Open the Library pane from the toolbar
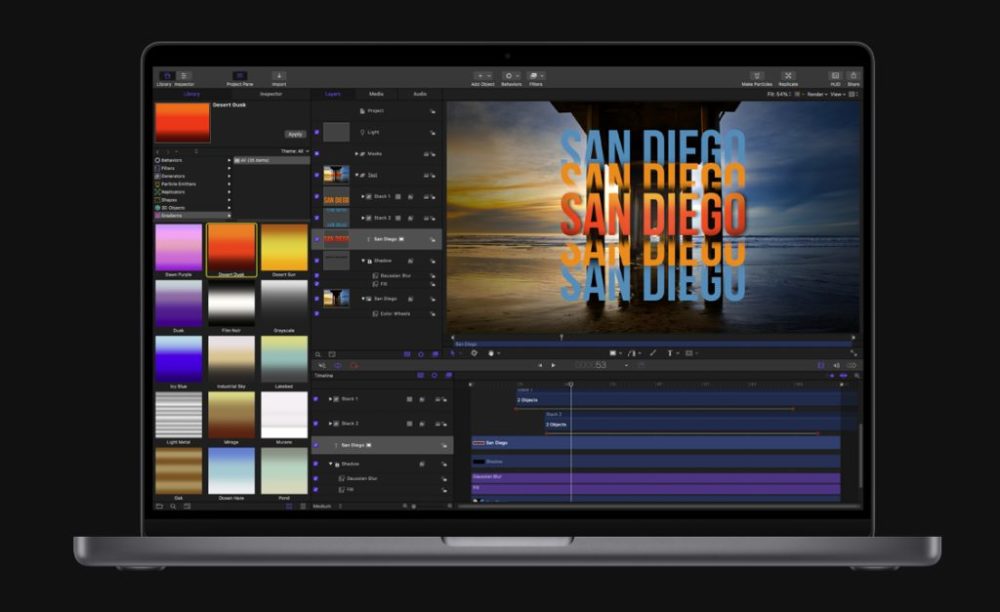 (x=167, y=76)
